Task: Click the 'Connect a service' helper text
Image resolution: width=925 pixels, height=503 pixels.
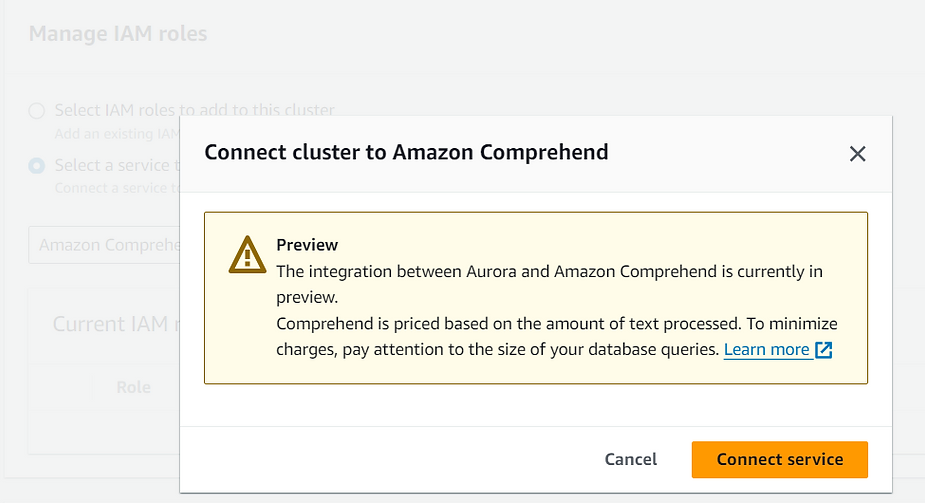Action: 117,188
